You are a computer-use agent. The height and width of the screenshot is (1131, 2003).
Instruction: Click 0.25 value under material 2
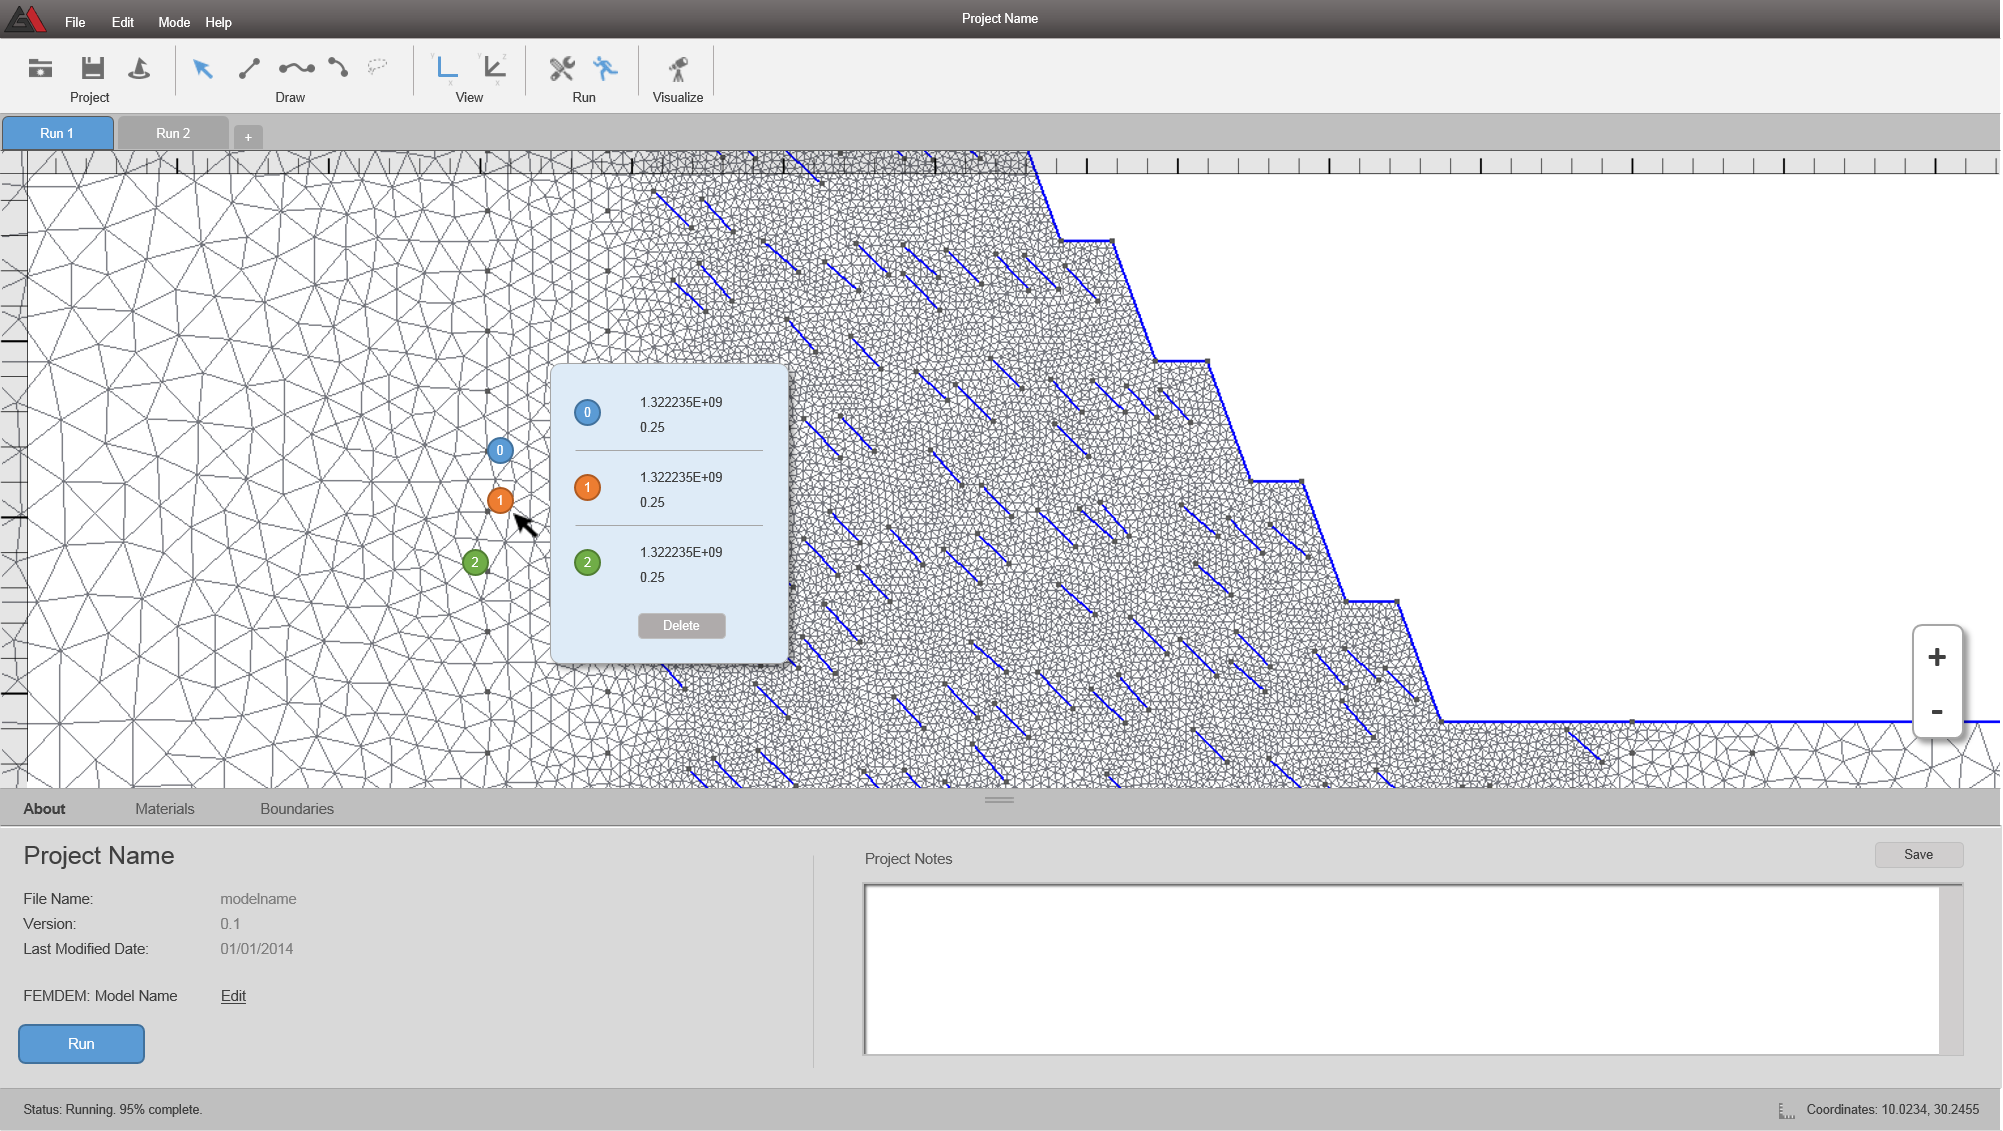[652, 577]
